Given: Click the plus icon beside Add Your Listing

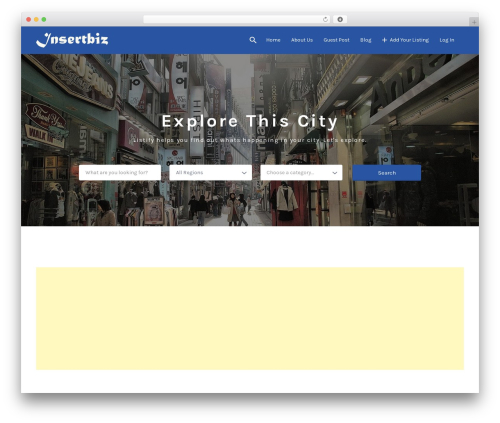Looking at the screenshot, I should point(384,40).
